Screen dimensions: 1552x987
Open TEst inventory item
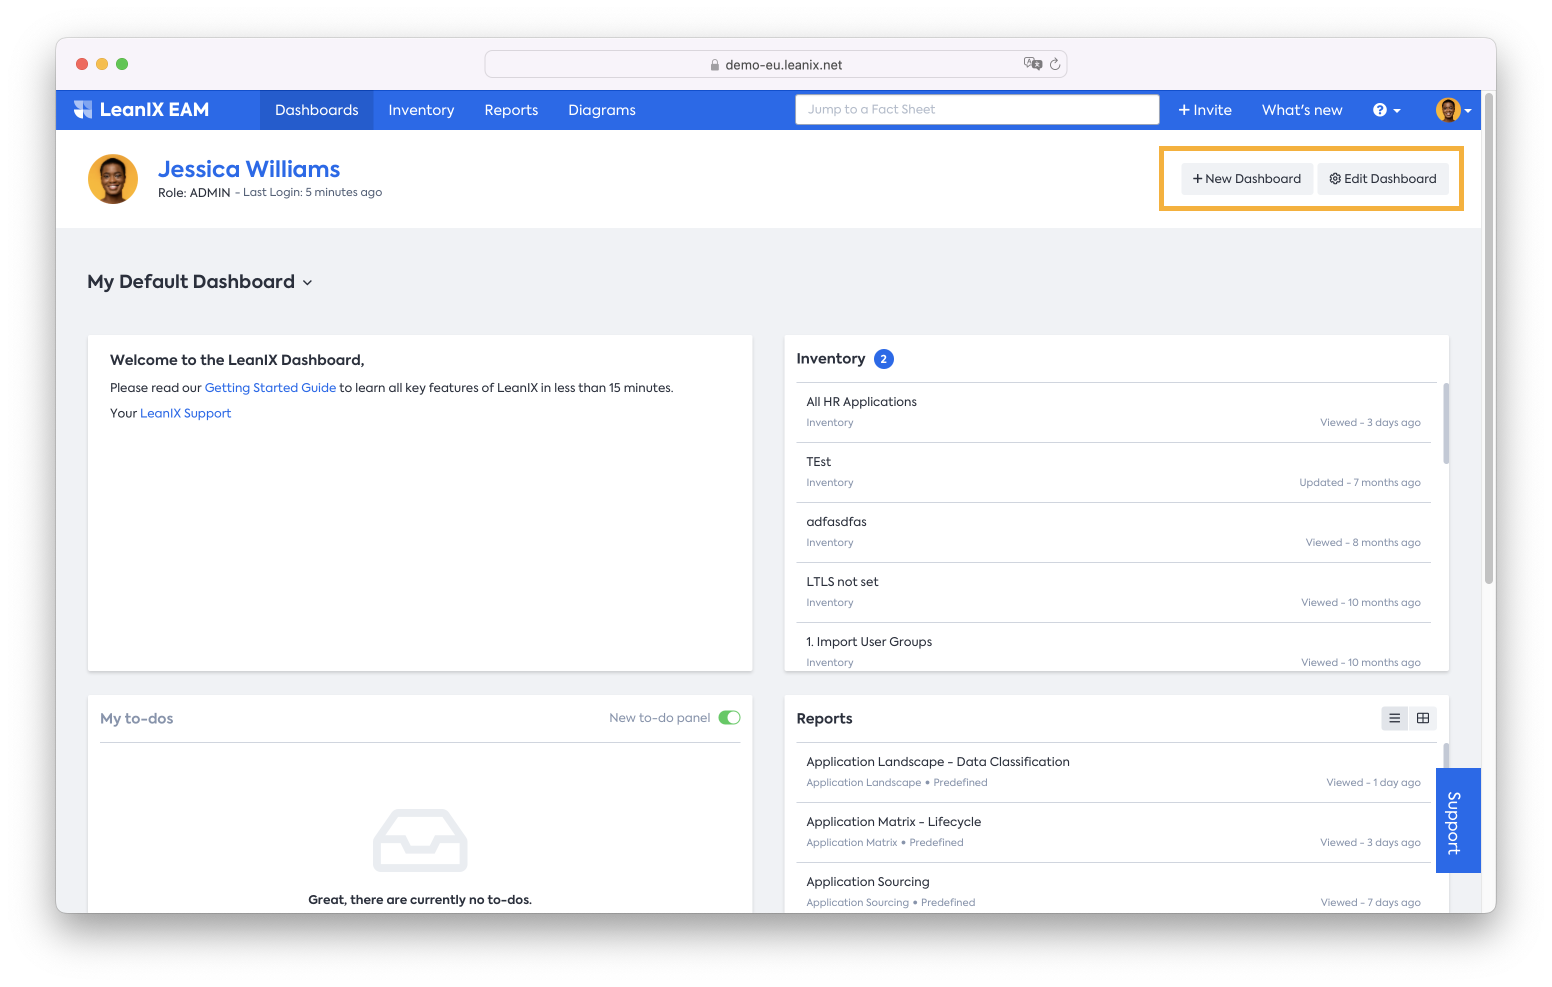pos(1114,472)
